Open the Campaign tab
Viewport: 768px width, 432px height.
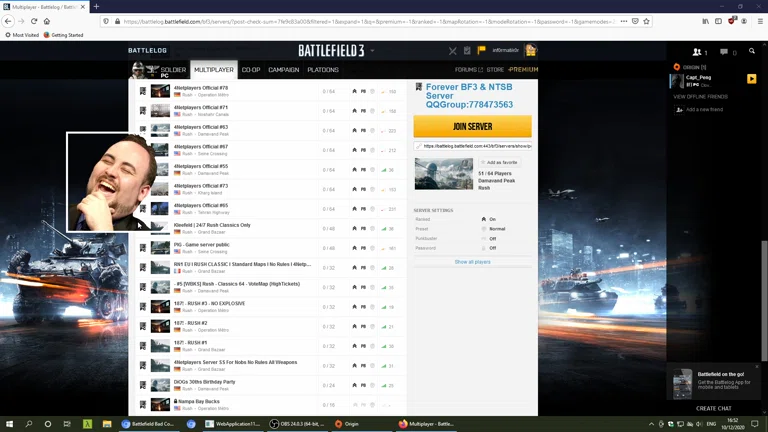(x=284, y=70)
